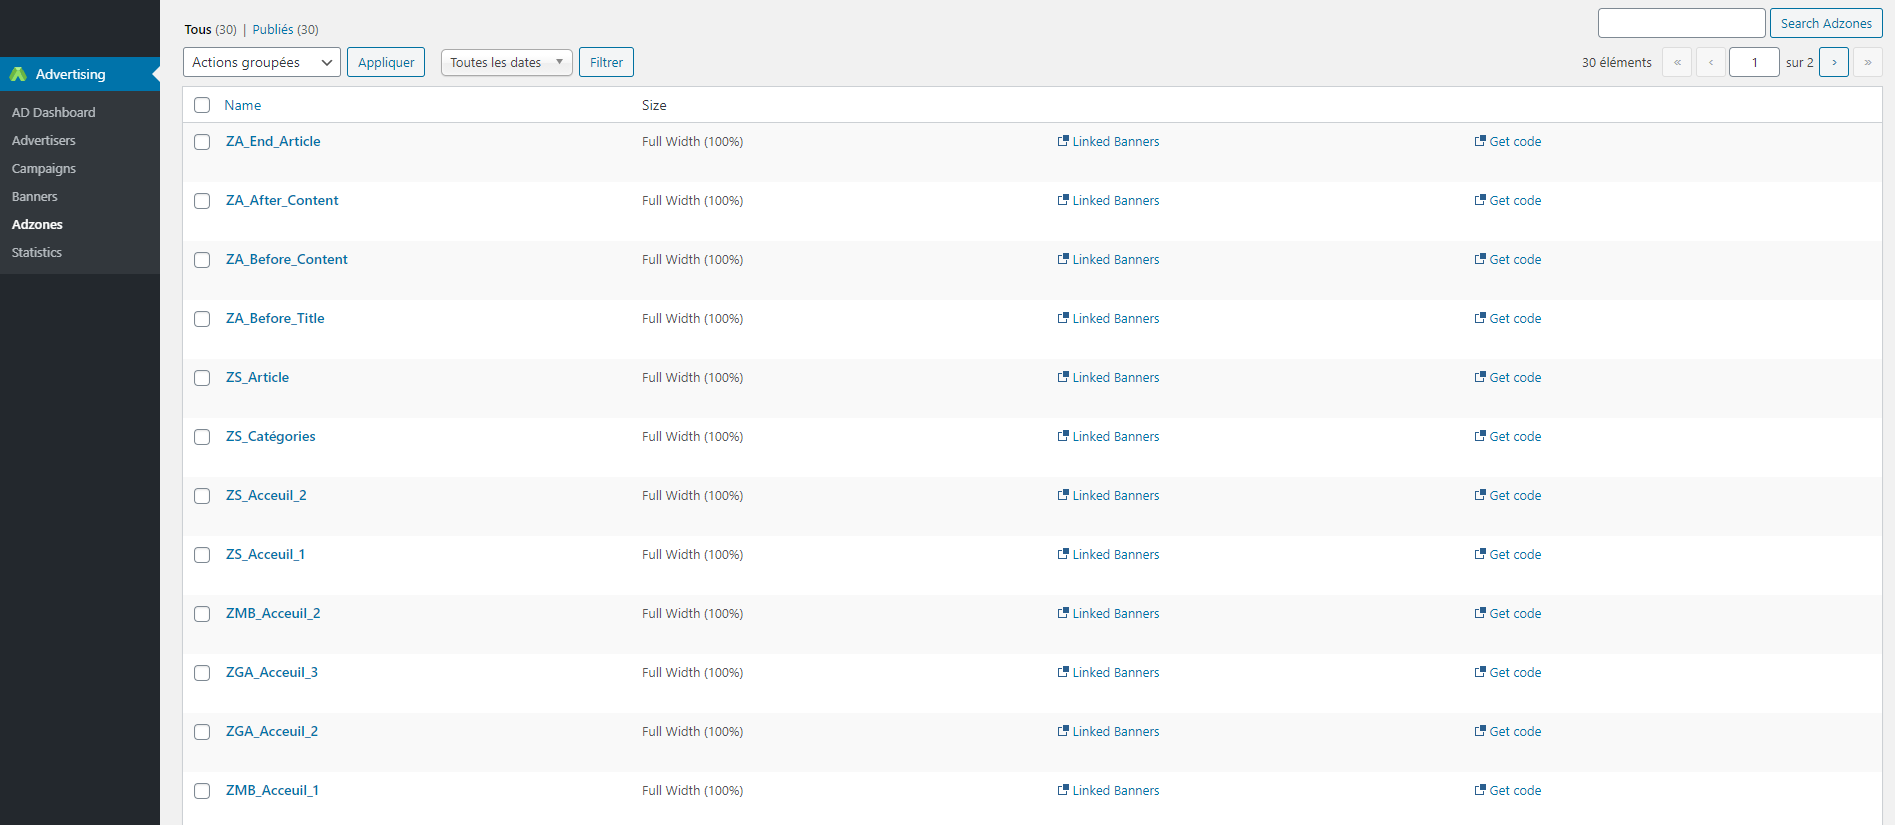The width and height of the screenshot is (1895, 825).
Task: Go to the next page of adzones
Action: 1834,62
